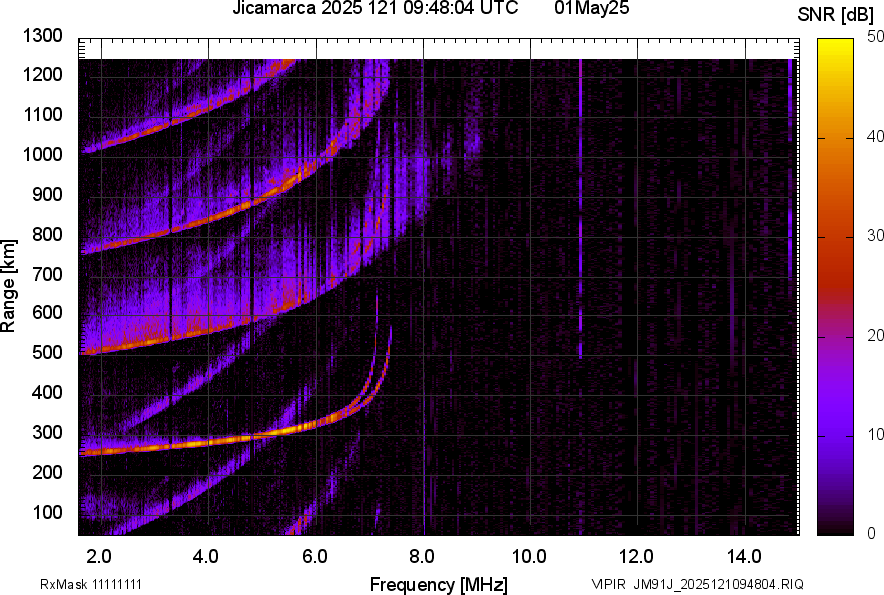Click the "12.0" frequency axis label
This screenshot has width=884, height=595.
[637, 557]
